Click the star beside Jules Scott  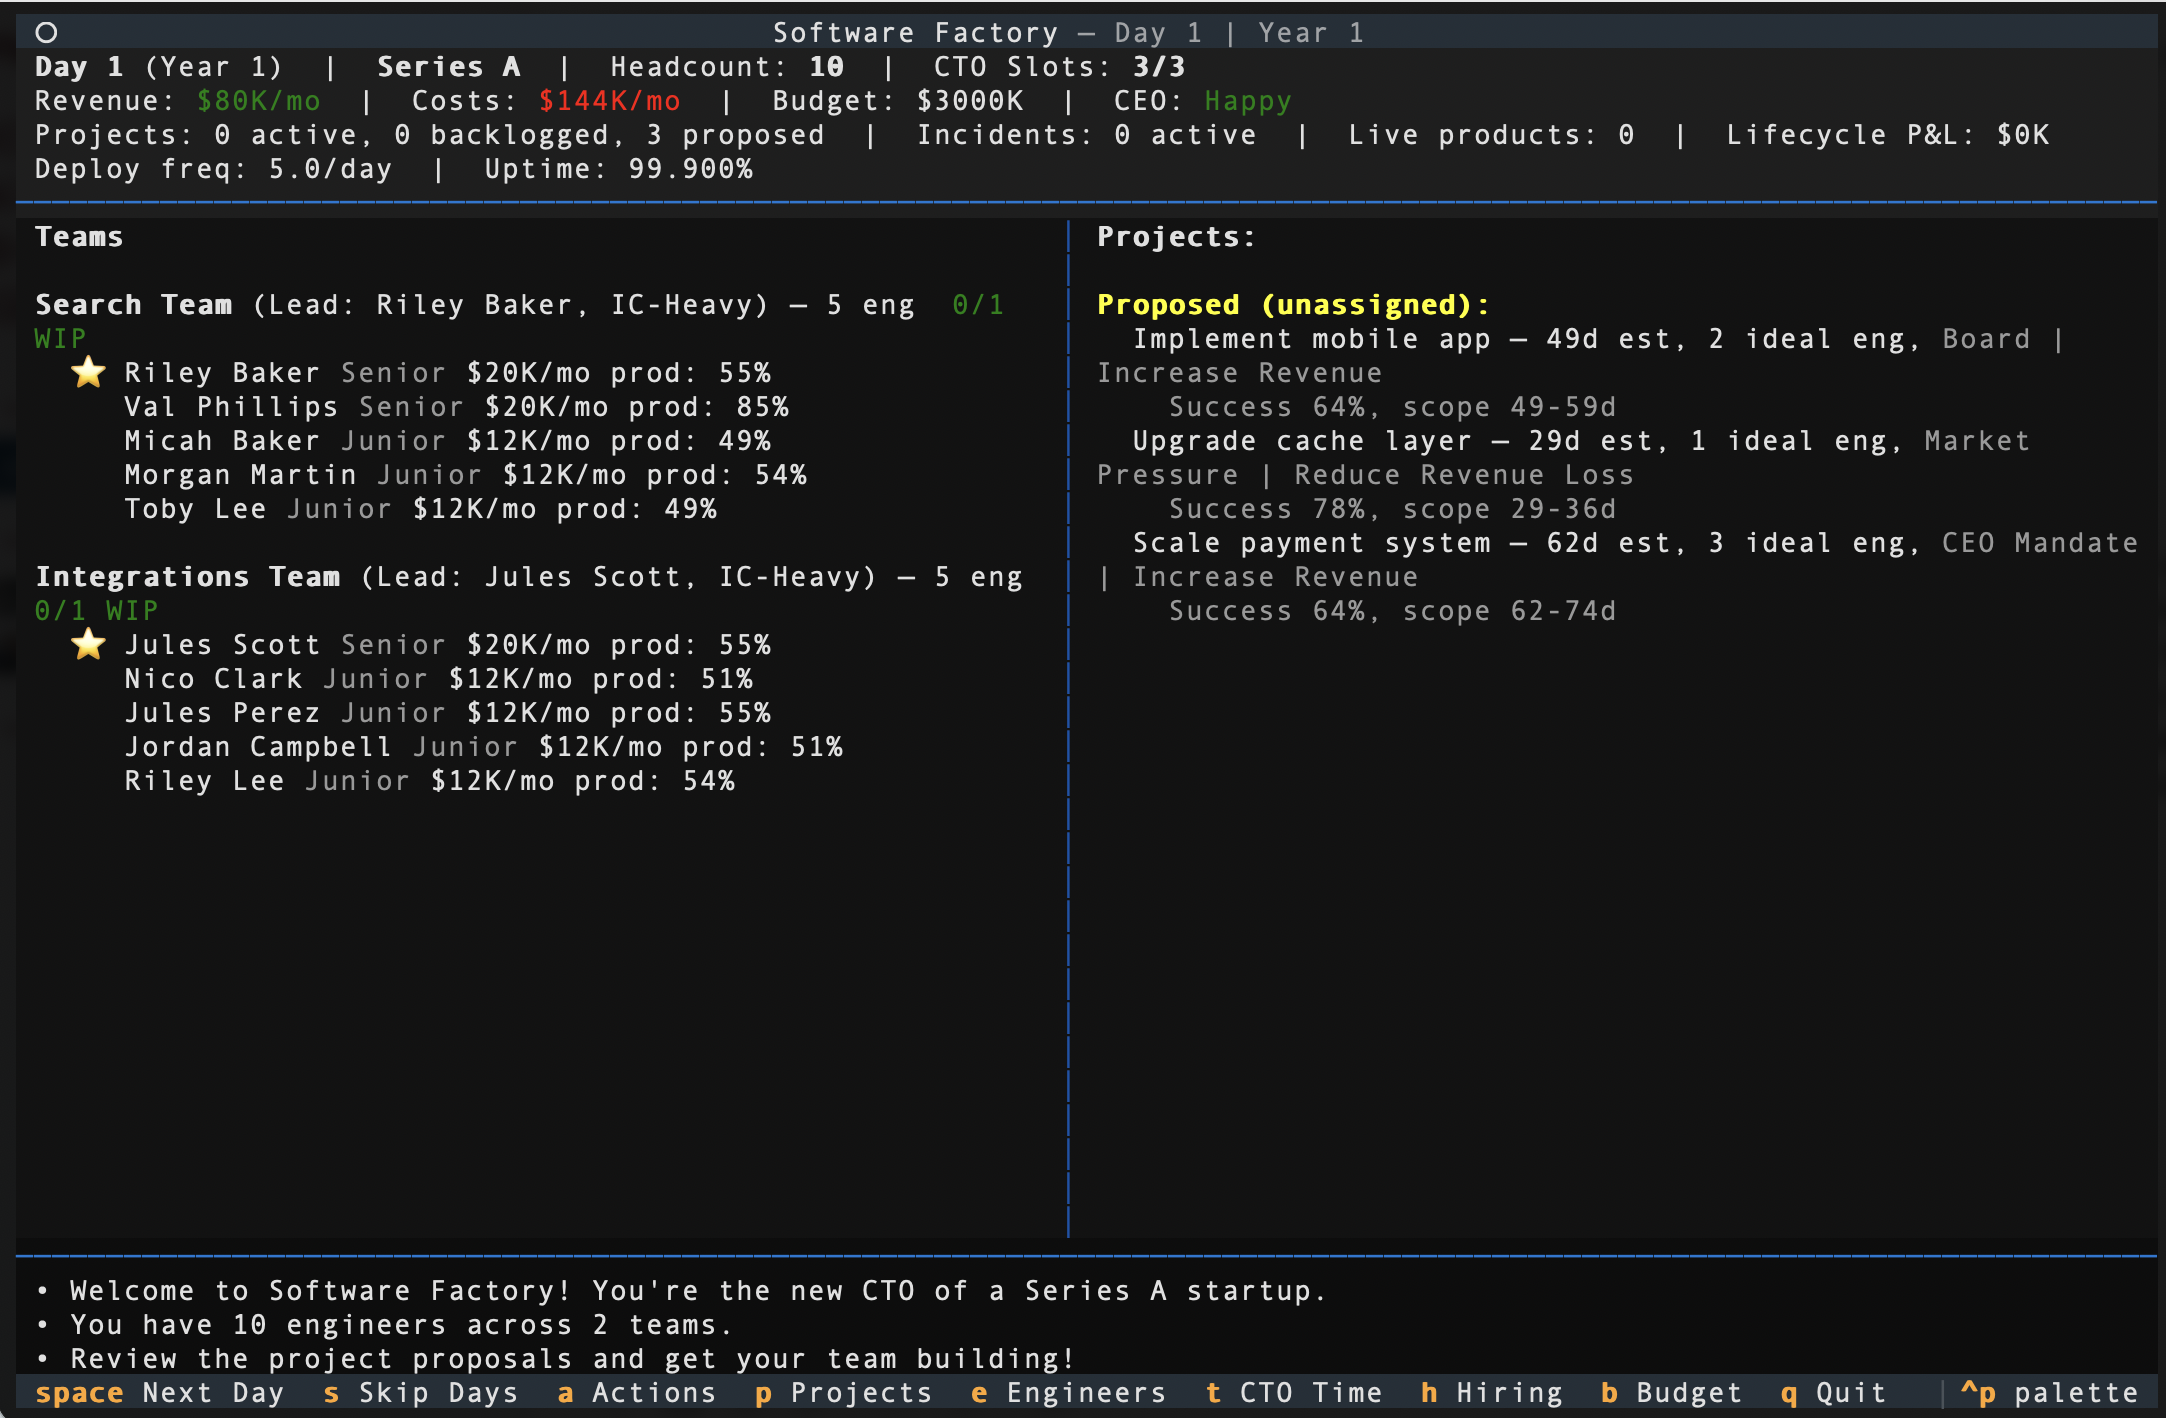(x=88, y=644)
